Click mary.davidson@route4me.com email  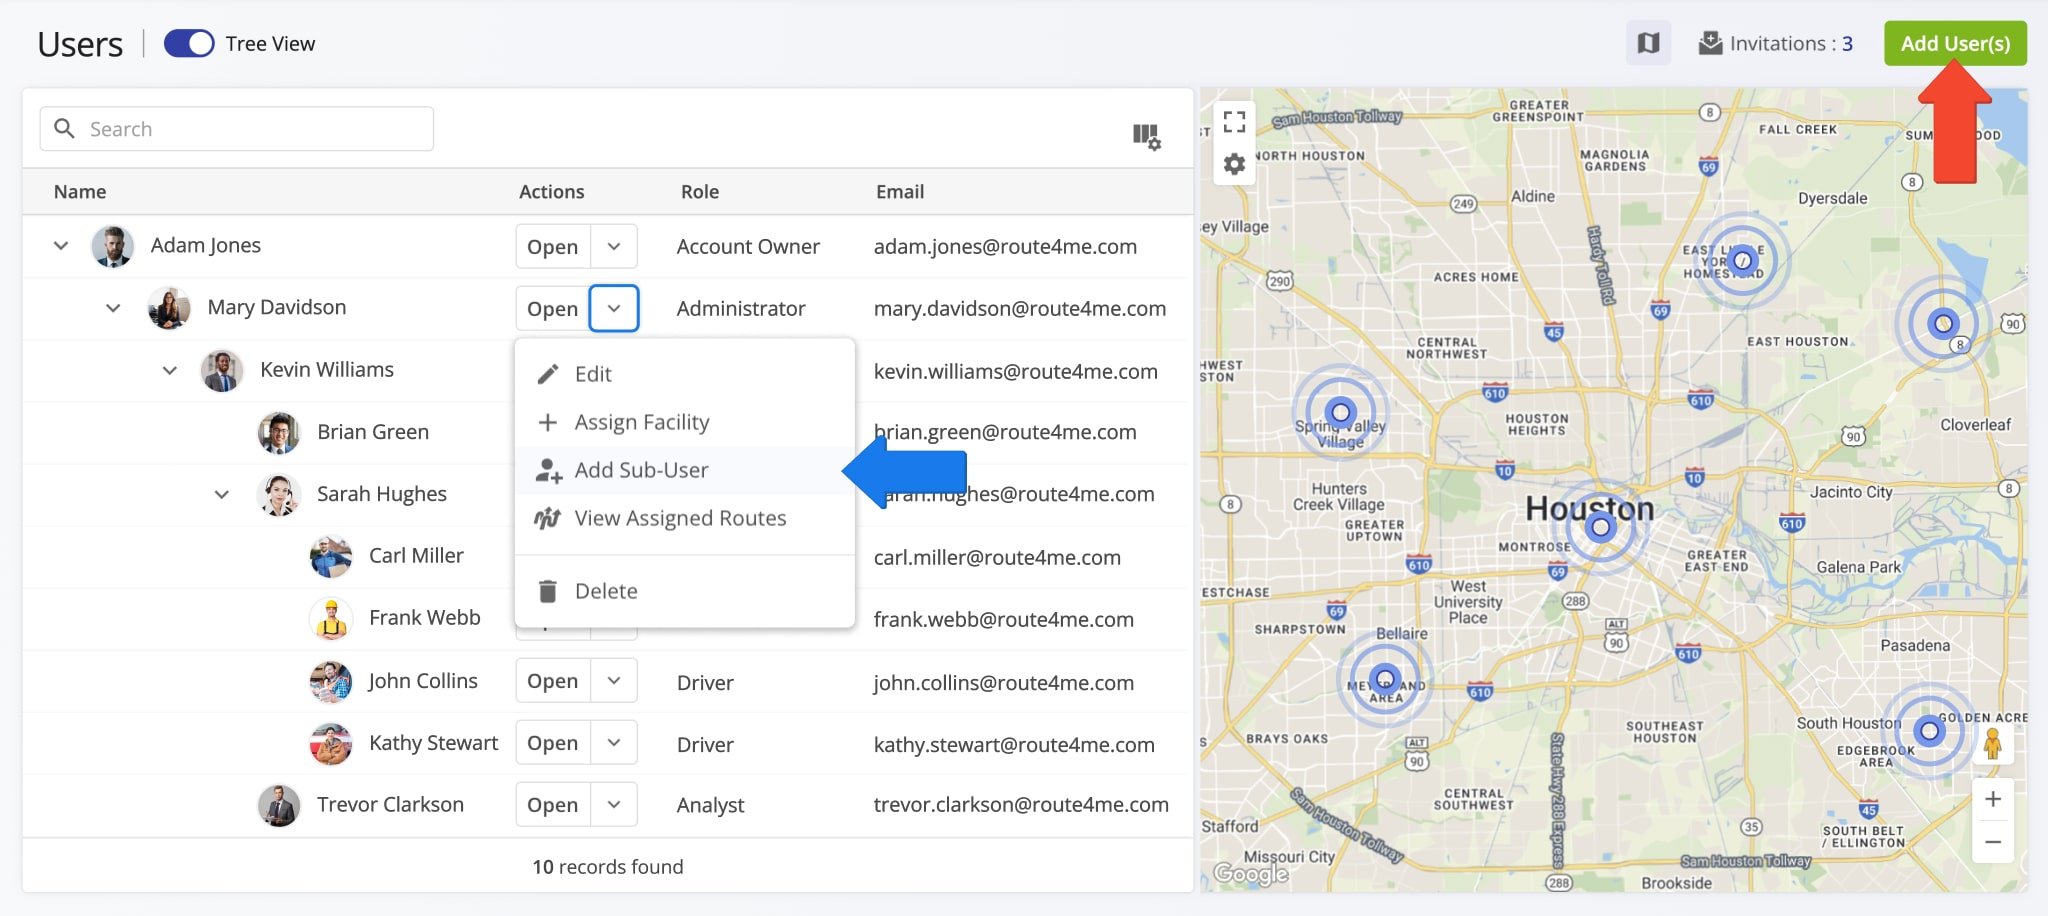1020,308
